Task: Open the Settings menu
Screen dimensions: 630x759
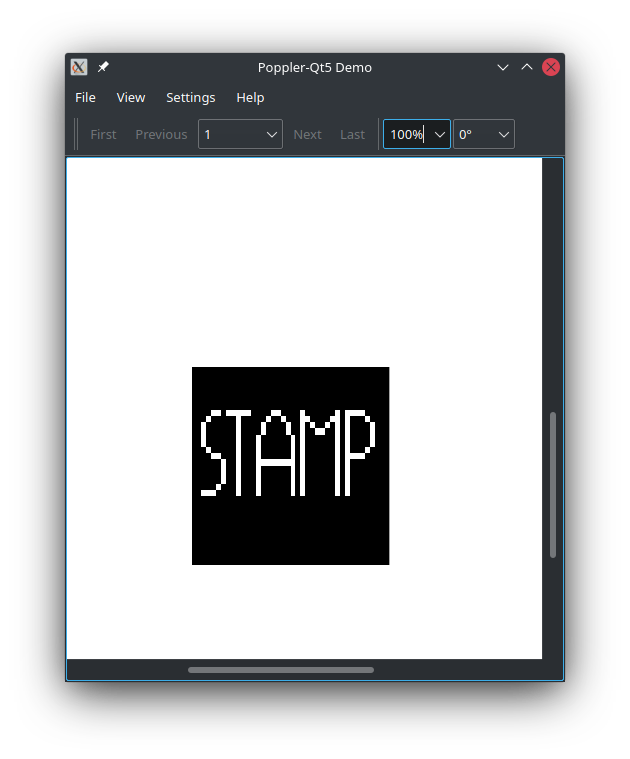Action: point(191,97)
